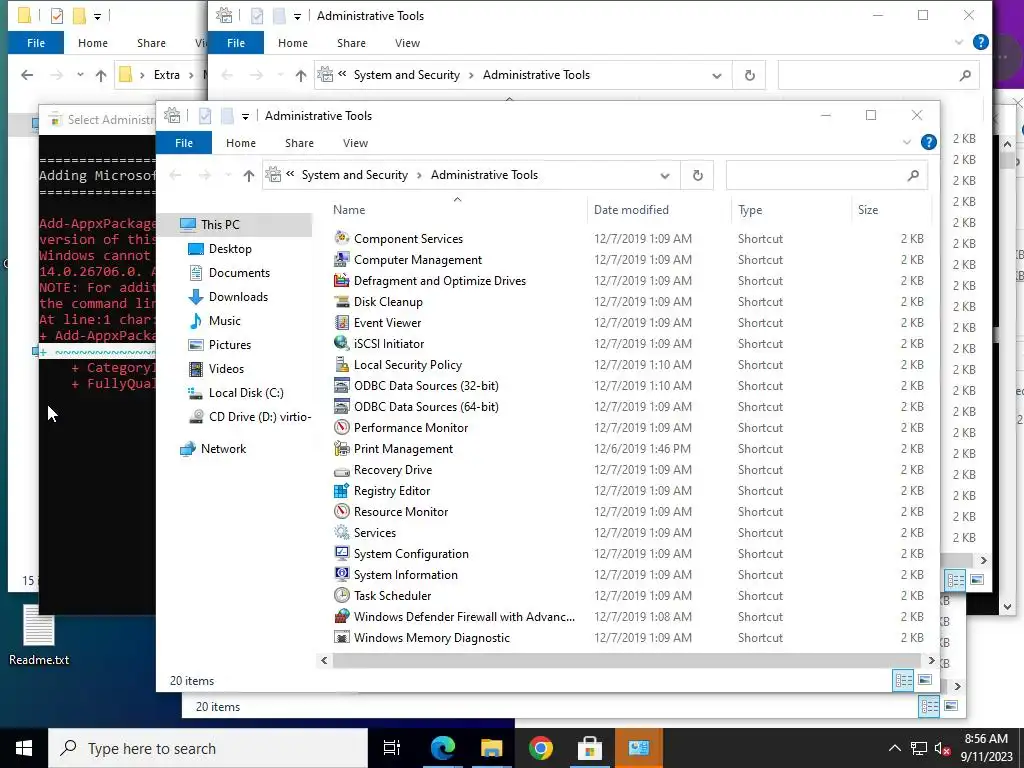Expand address dropdown in back Administrative Tools window
Image resolution: width=1024 pixels, height=768 pixels.
click(x=716, y=75)
